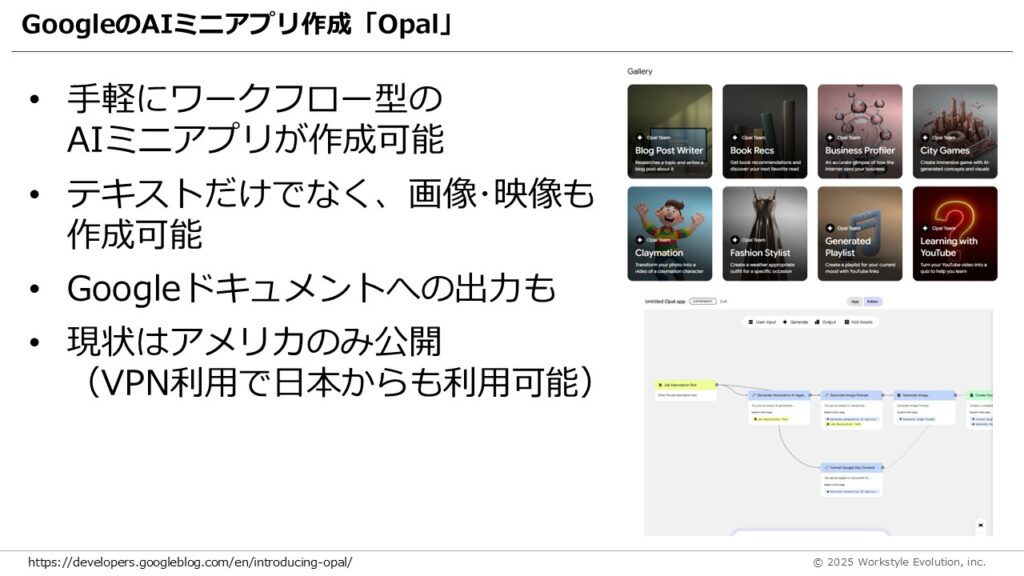Image resolution: width=1024 pixels, height=576 pixels.
Task: Click the Opal Team sparkle icon on City Games
Action: (x=925, y=138)
